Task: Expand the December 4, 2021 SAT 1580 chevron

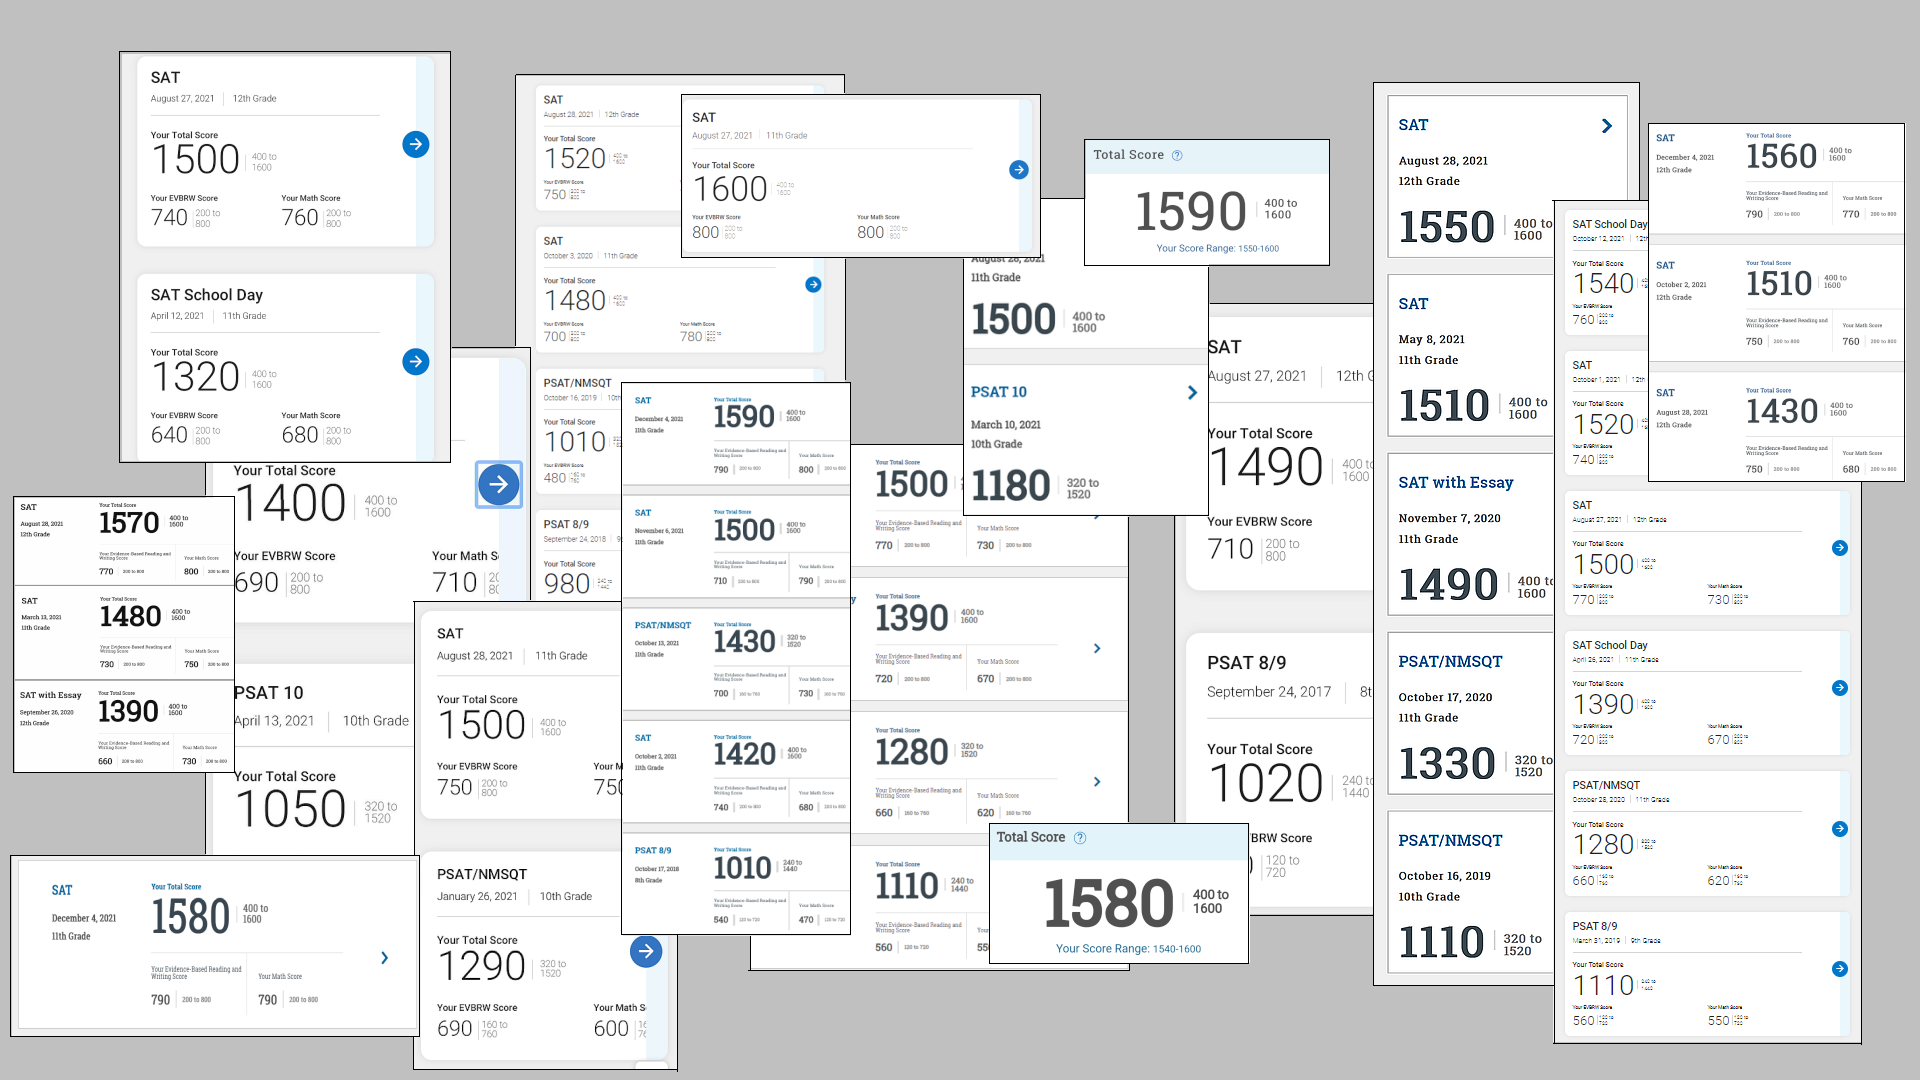Action: pos(385,958)
